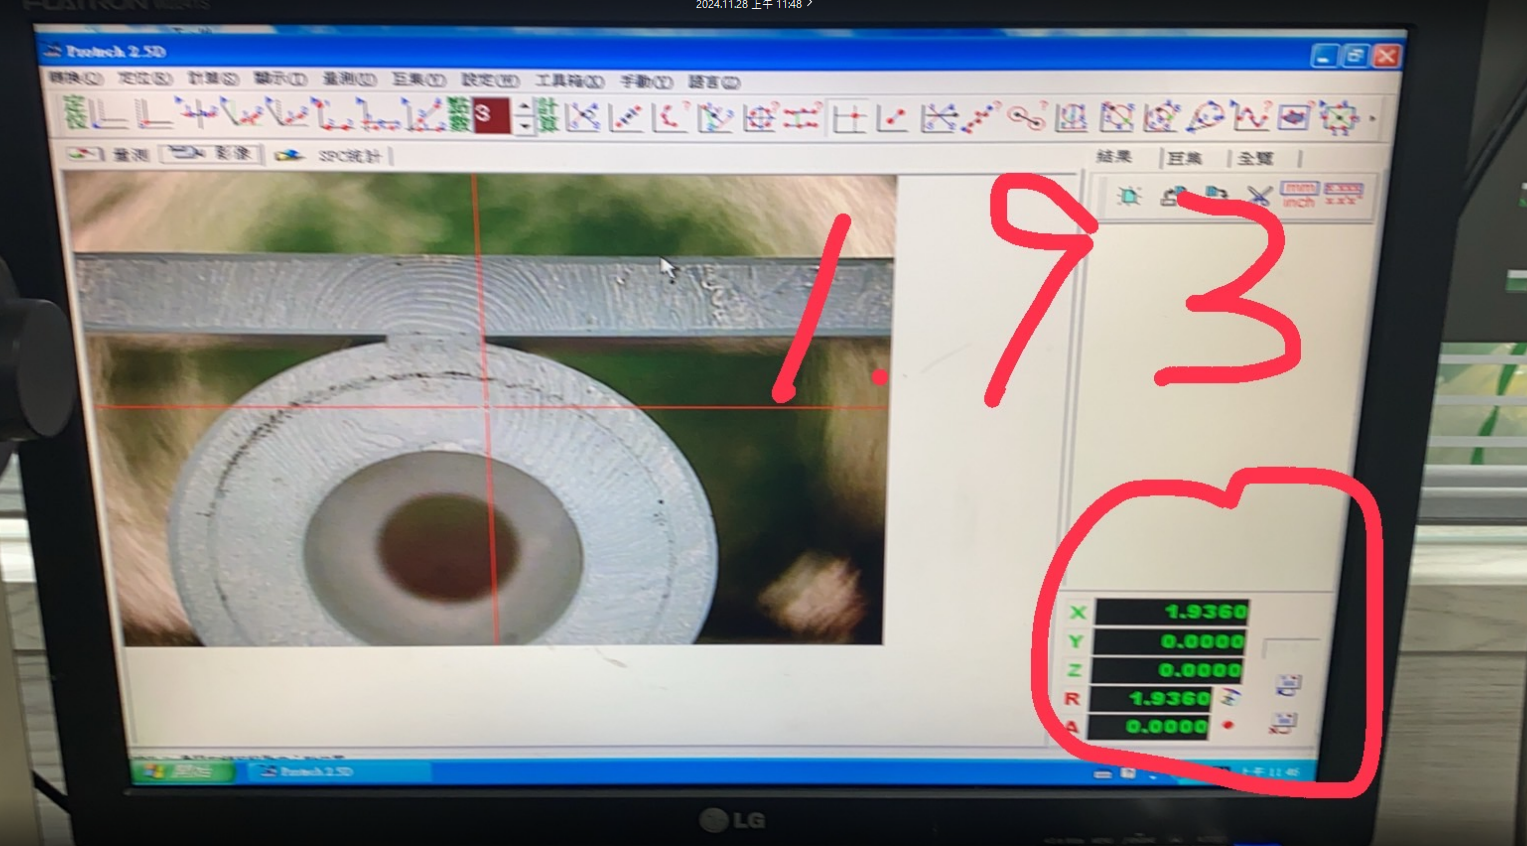
Task: Click the scissors cut icon in results panel
Action: tap(1259, 196)
